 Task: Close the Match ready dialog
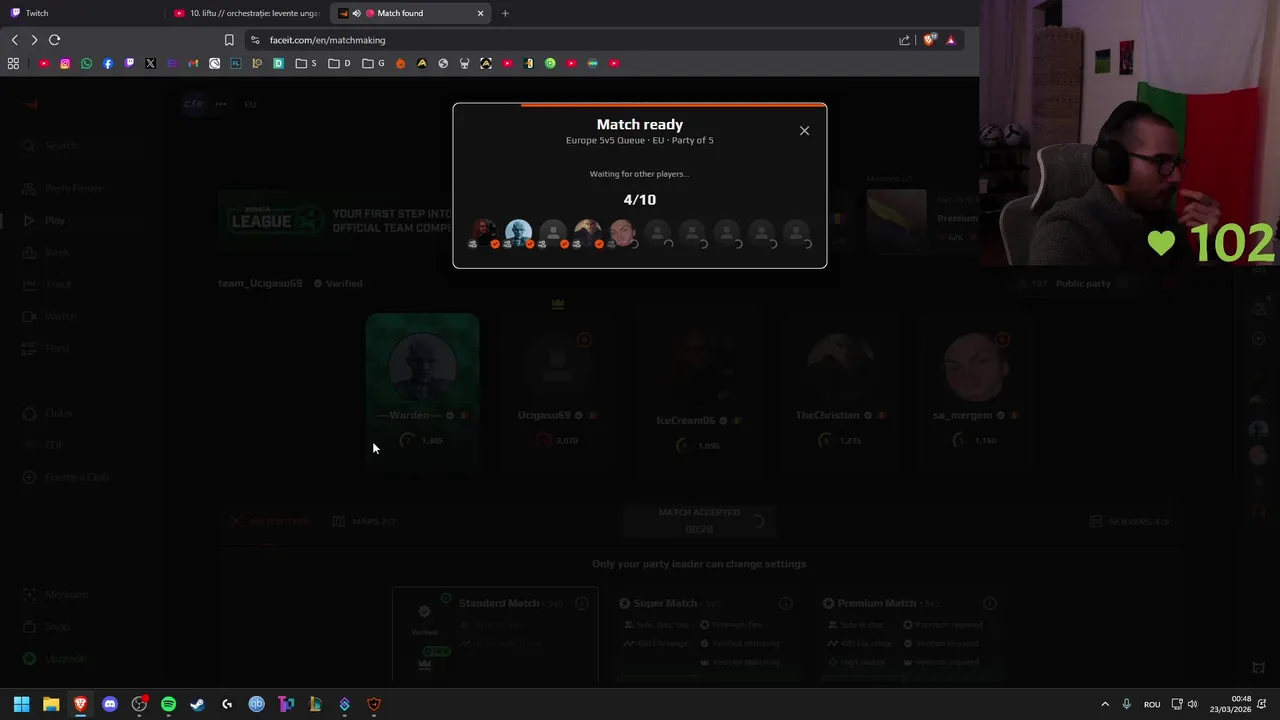804,131
